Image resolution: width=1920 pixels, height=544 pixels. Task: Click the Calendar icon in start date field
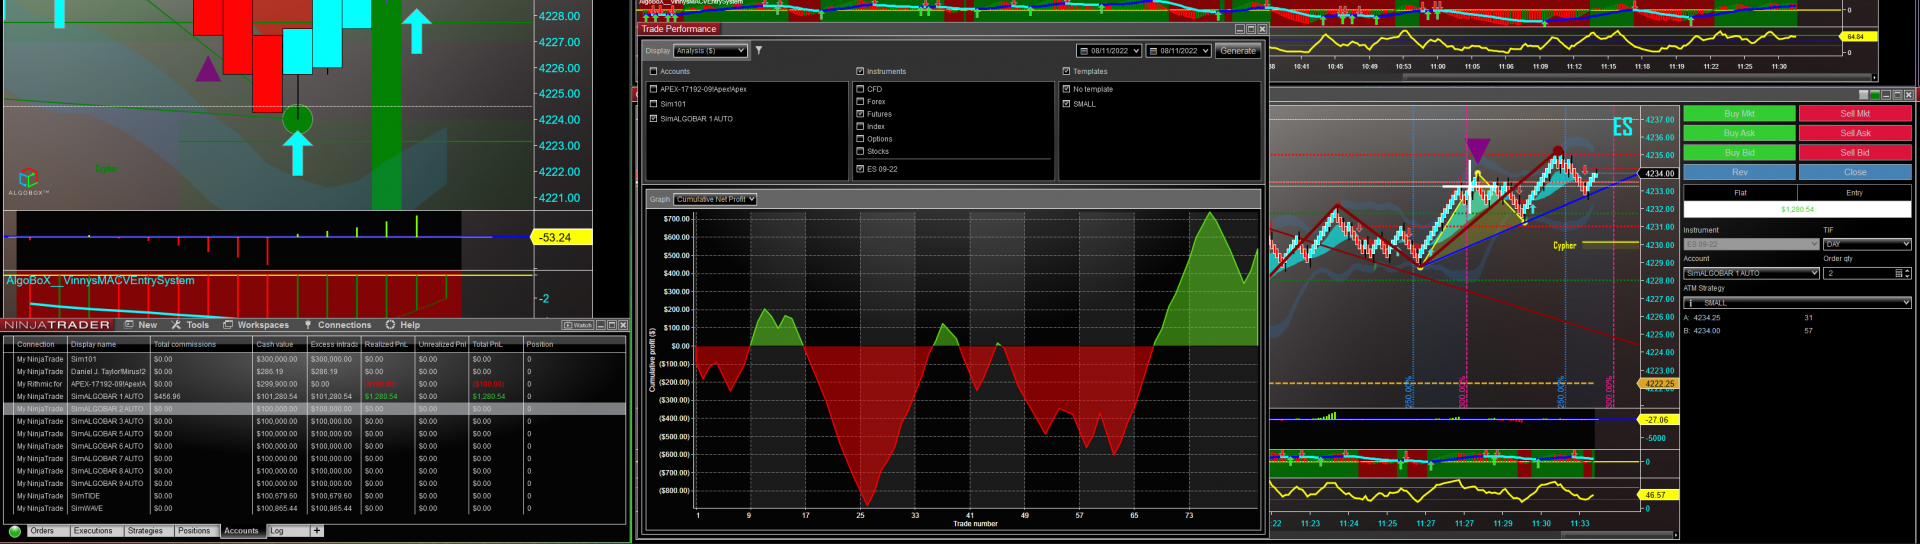tap(1084, 51)
